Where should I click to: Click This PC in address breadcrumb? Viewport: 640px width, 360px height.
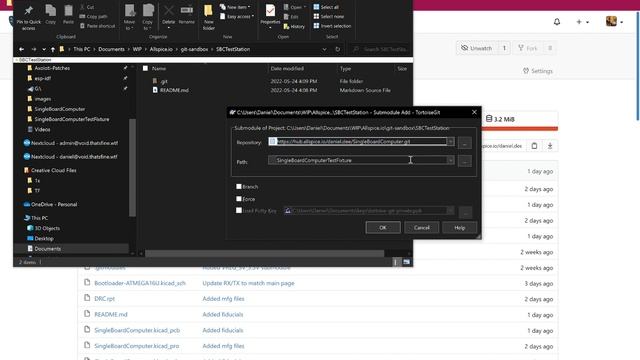click(x=82, y=49)
